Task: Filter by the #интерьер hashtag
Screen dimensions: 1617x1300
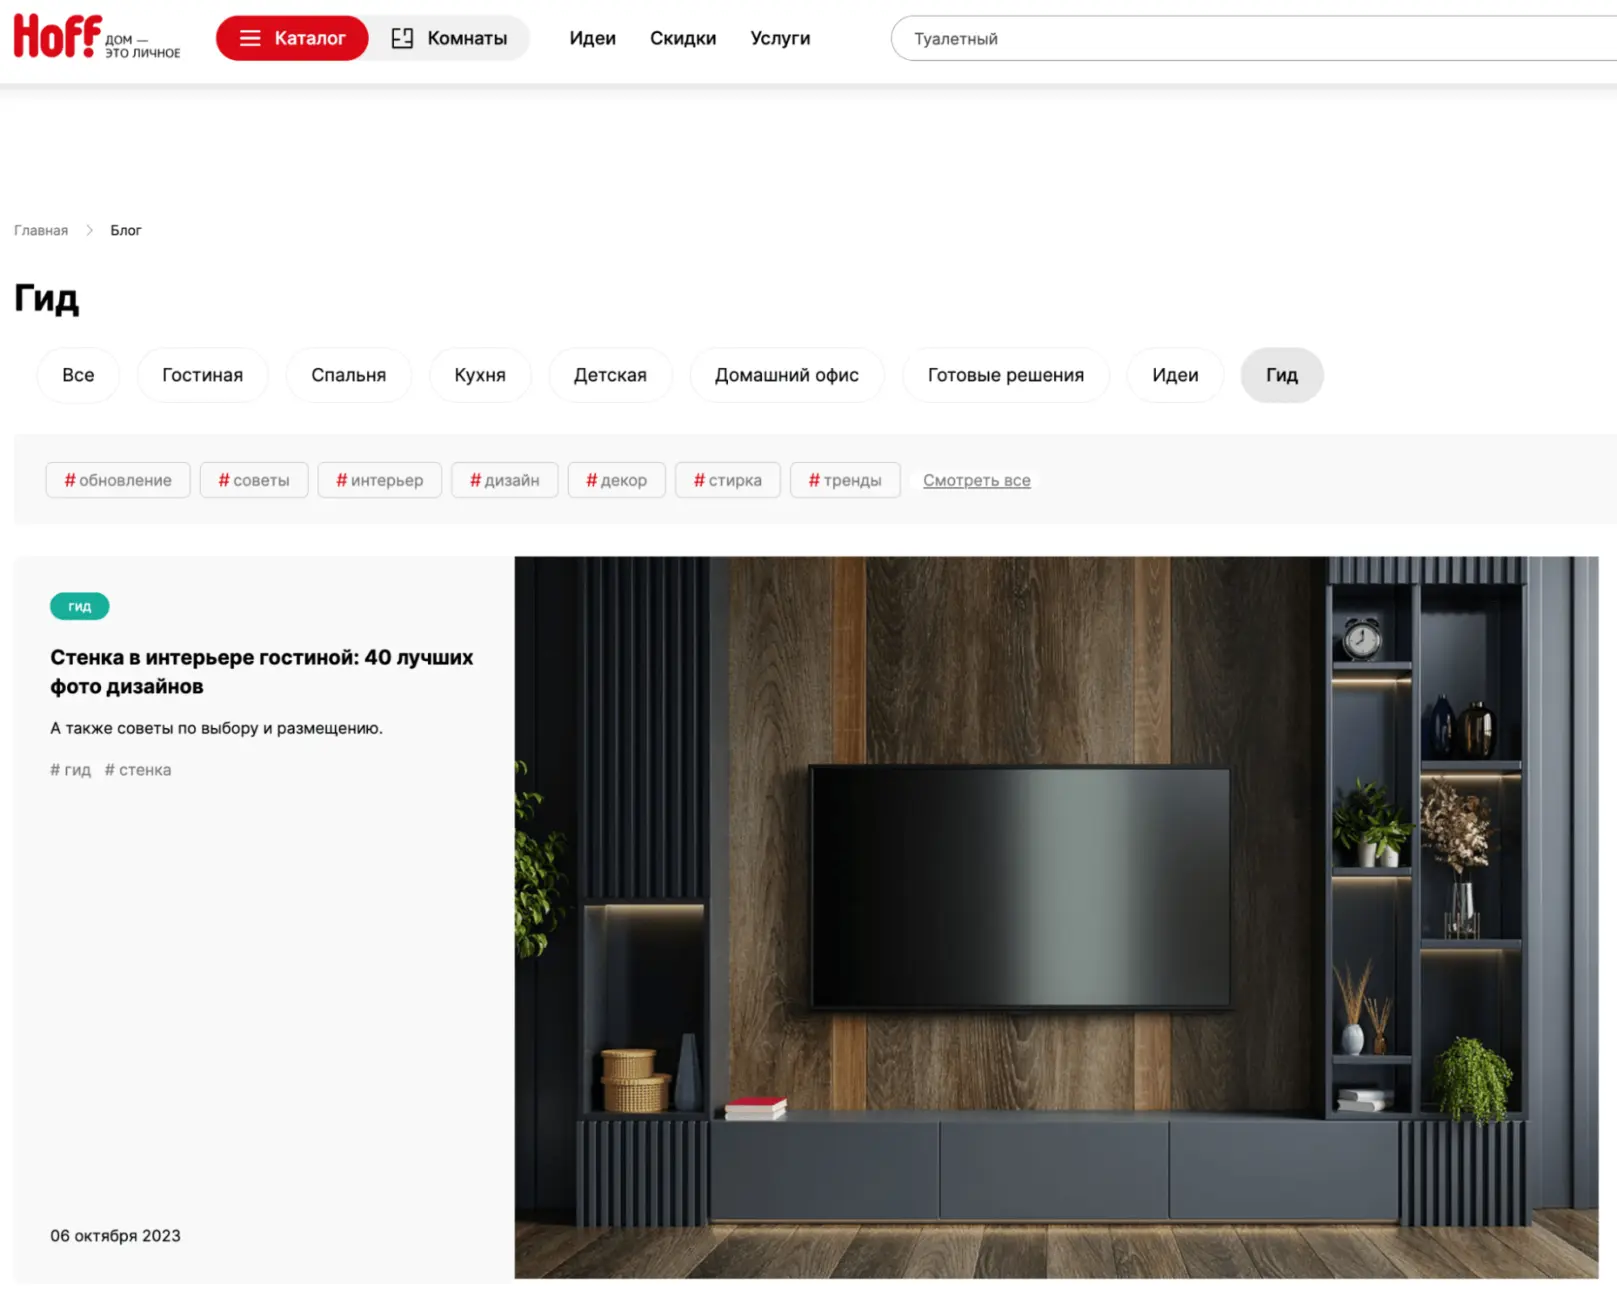Action: pos(379,480)
